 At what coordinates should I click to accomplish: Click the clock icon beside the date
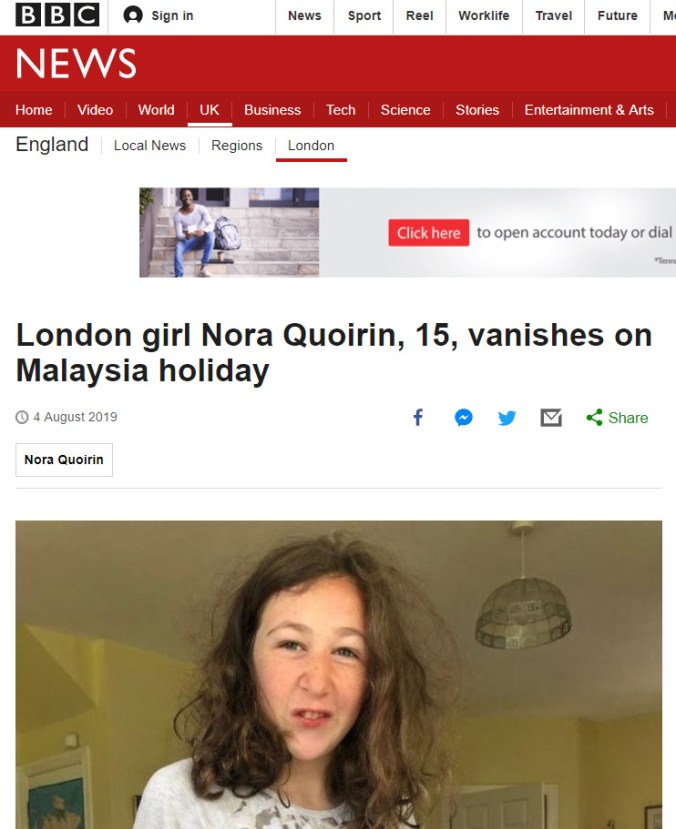[x=22, y=417]
